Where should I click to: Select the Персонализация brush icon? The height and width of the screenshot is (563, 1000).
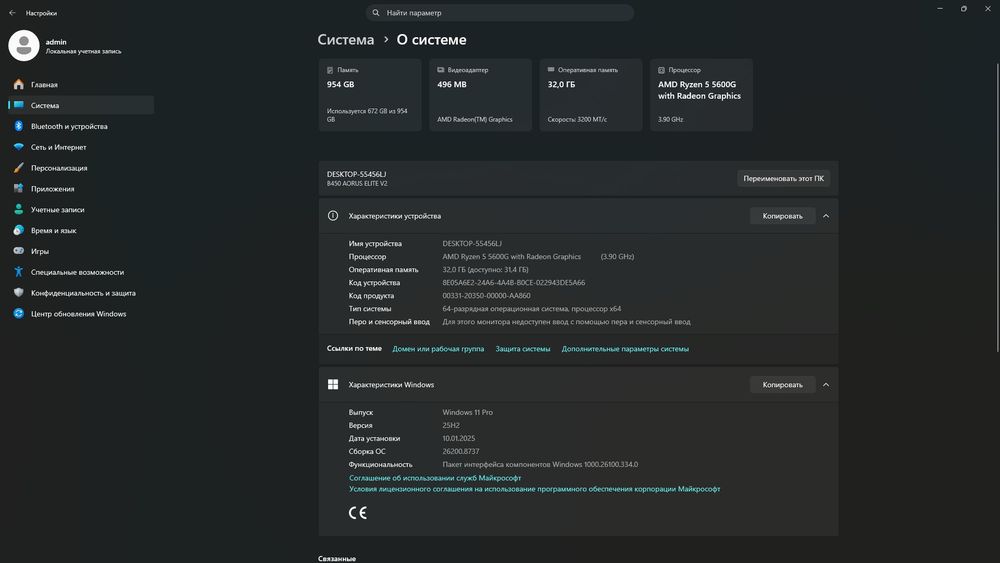(x=18, y=168)
